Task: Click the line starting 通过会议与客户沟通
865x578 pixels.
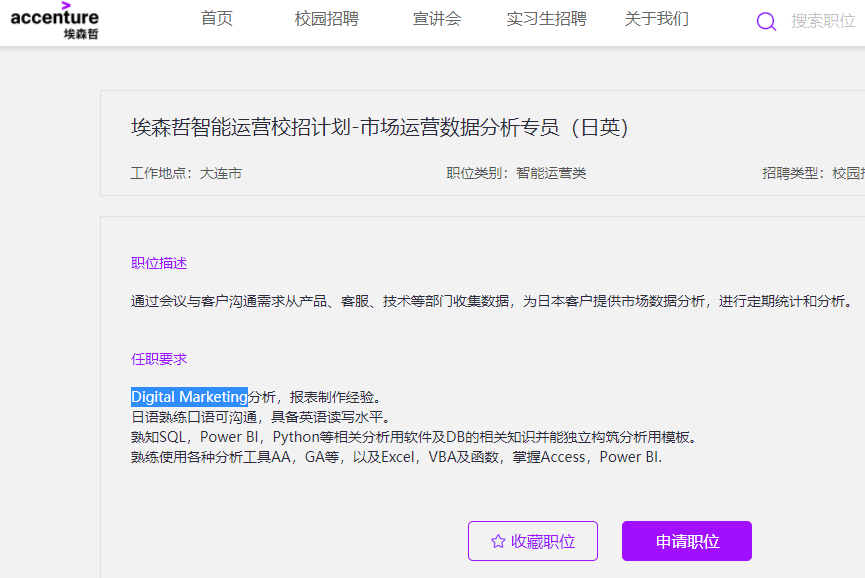Action: click(493, 301)
